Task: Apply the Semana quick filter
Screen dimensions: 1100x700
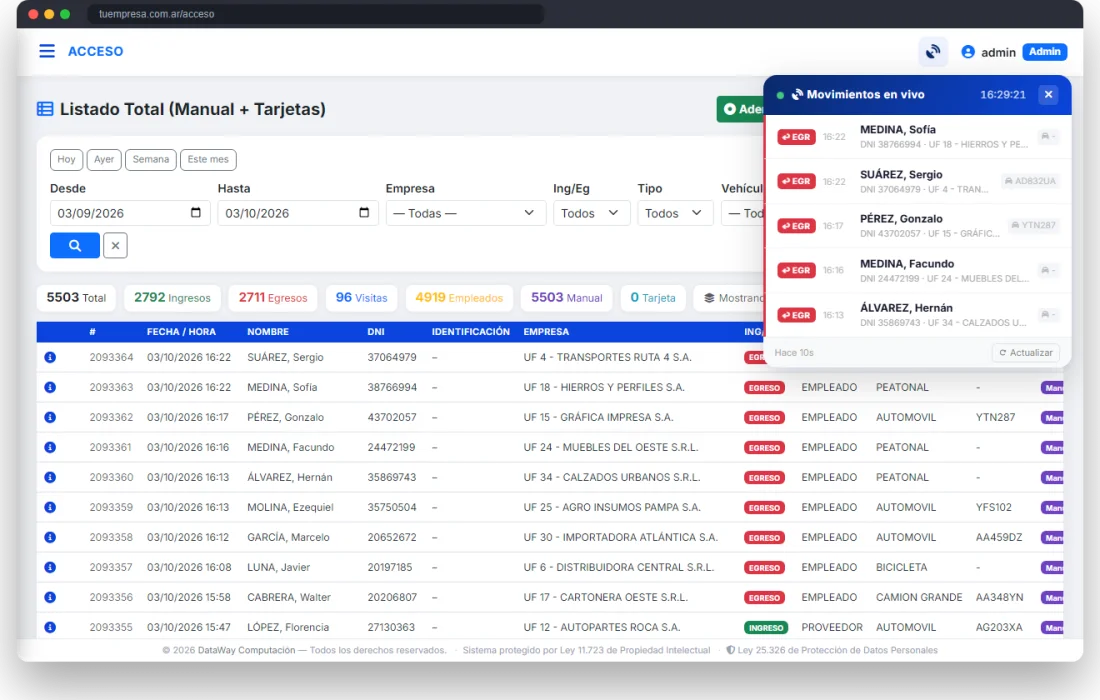Action: tap(151, 160)
